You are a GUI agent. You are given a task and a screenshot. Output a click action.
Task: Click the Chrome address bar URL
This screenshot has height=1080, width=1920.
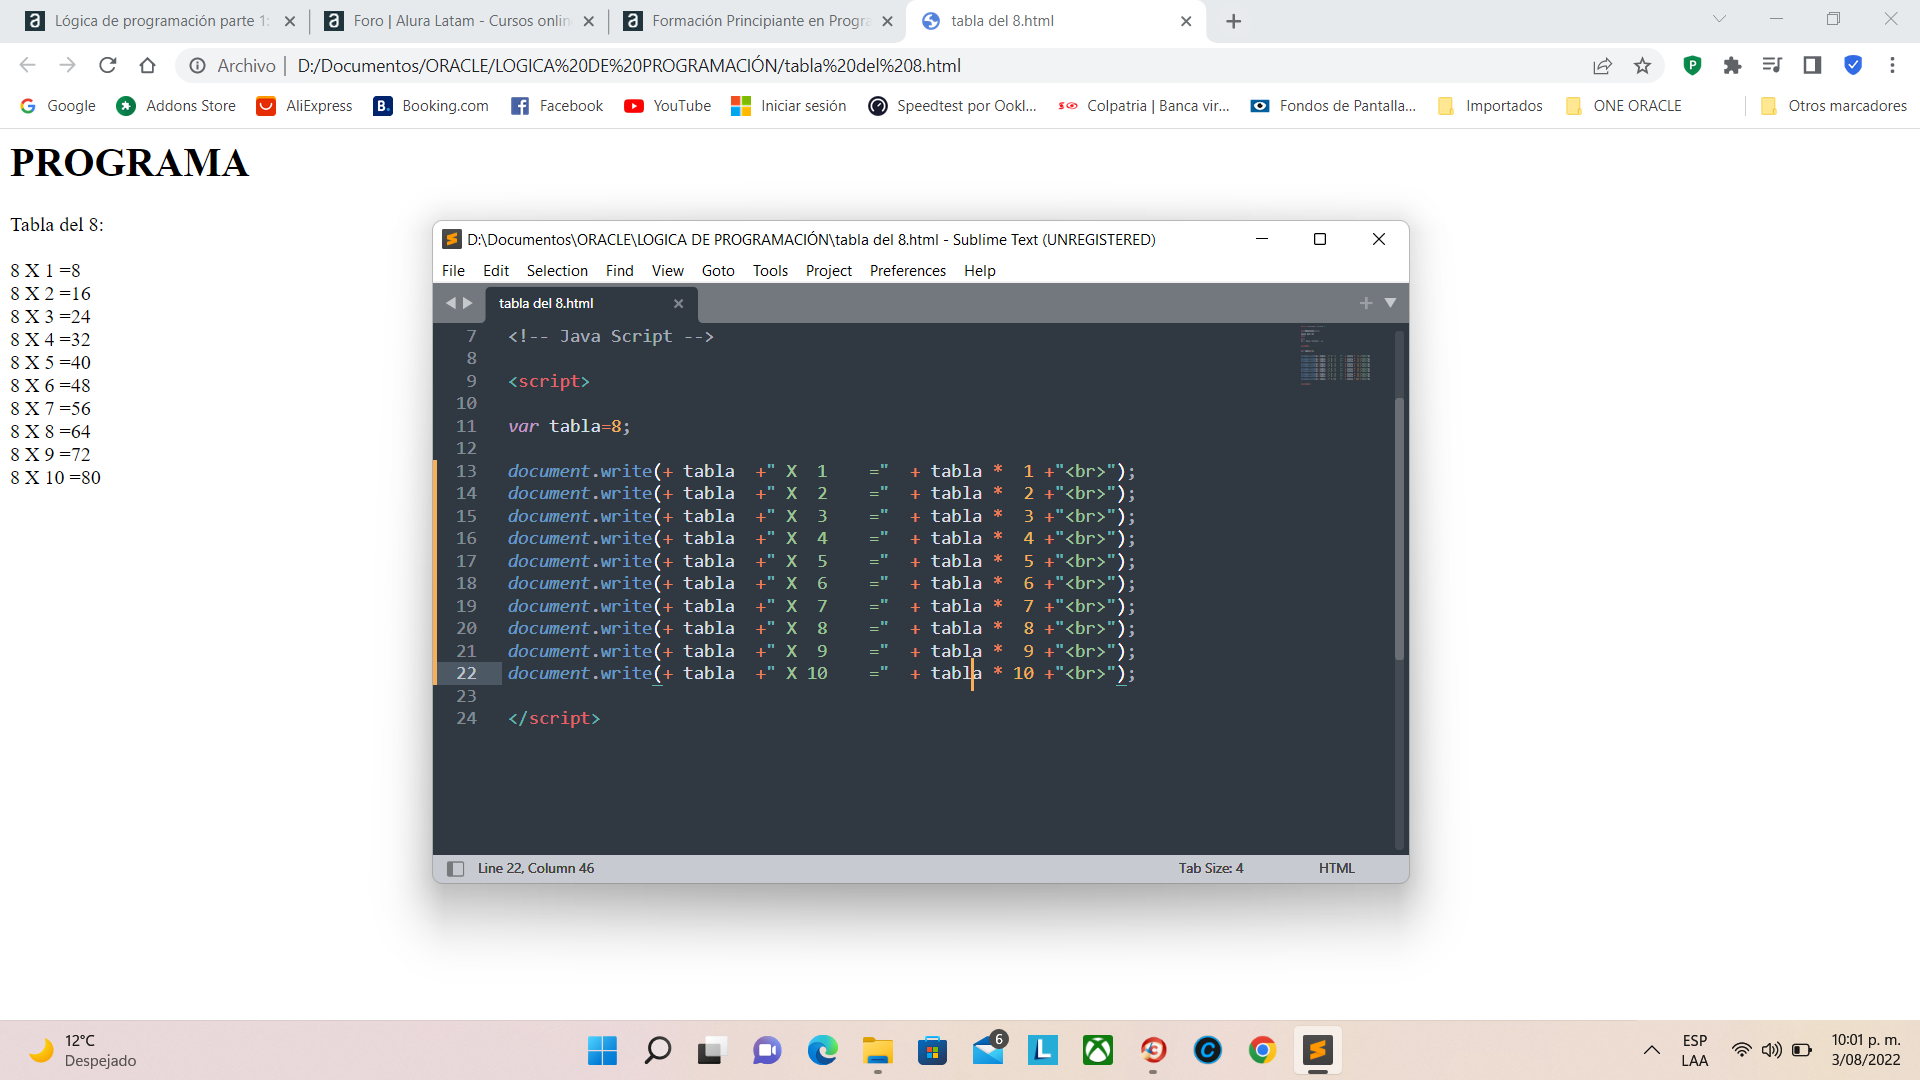[629, 65]
